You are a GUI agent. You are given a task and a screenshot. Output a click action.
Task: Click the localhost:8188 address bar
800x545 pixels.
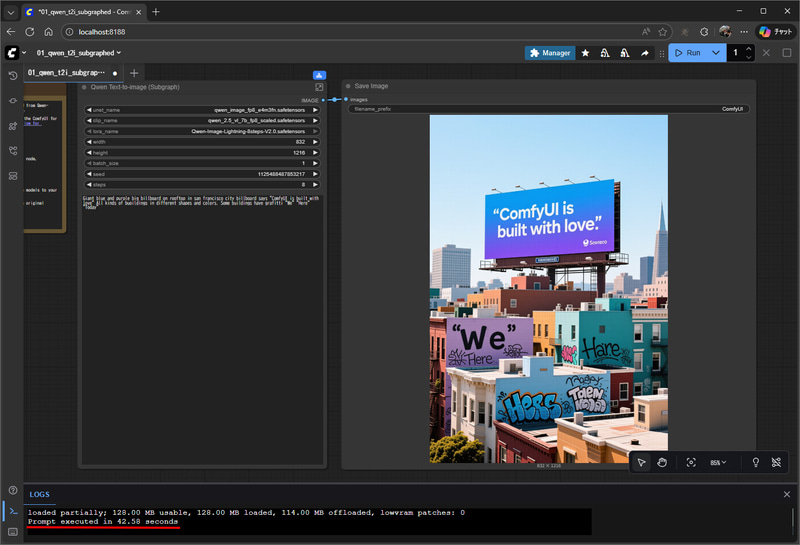(352, 32)
